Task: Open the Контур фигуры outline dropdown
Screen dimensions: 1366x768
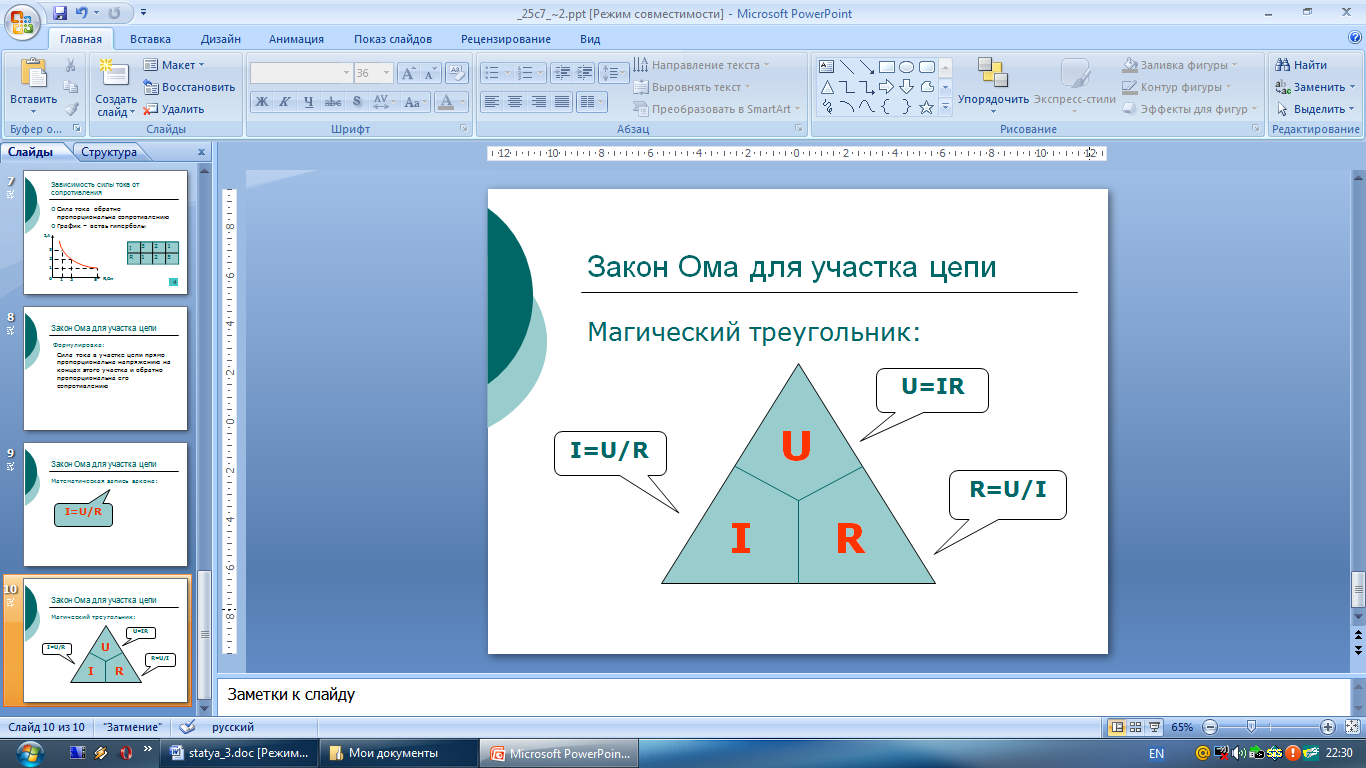Action: click(1182, 87)
